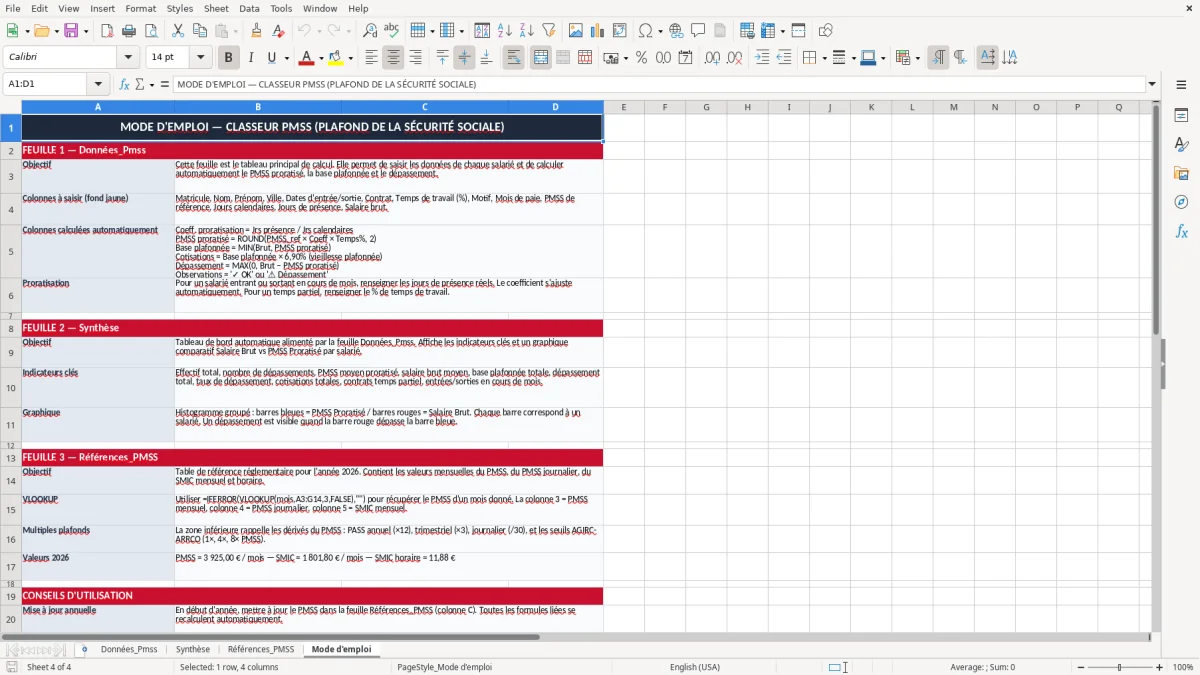Switch to the Données_Pmss sheet tab
This screenshot has height=675, width=1200.
point(129,649)
